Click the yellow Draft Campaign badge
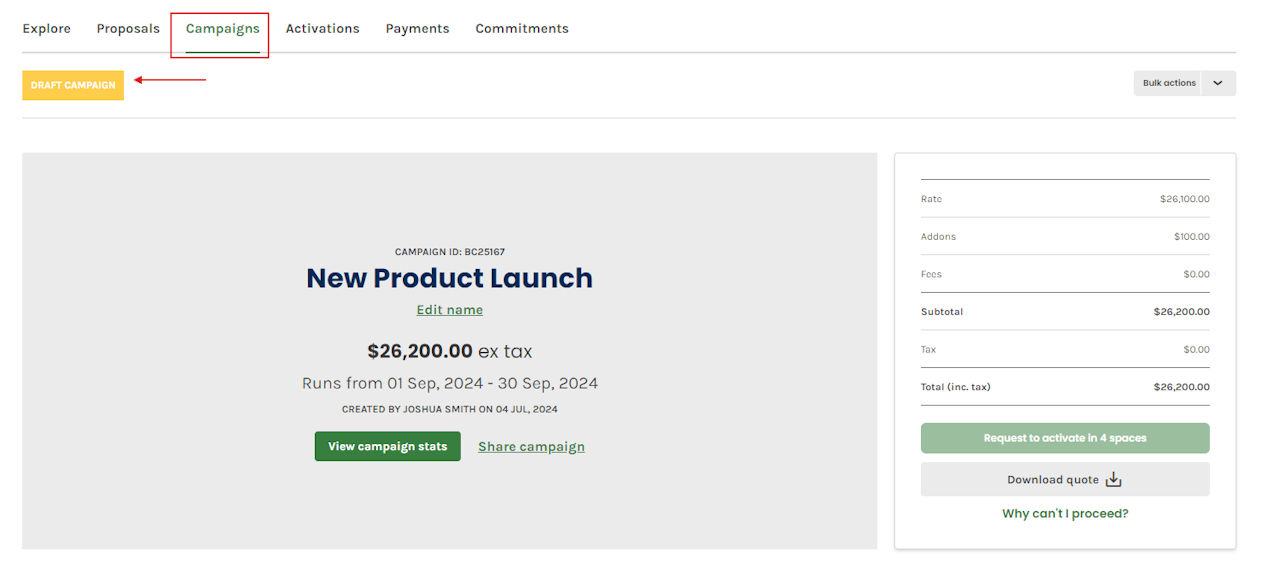The width and height of the screenshot is (1280, 563). pos(73,85)
